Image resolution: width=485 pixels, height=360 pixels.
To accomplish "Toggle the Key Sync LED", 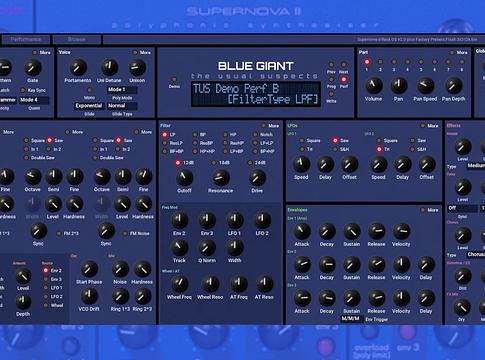I will click(23, 90).
